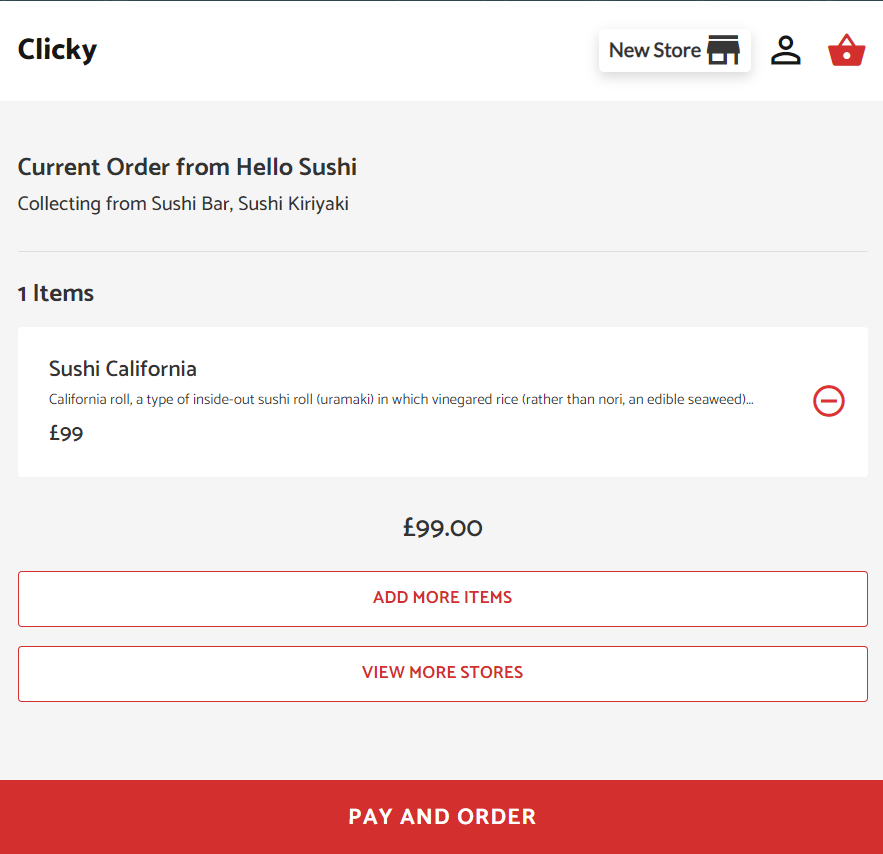The image size is (883, 854).
Task: Click the Clicky logo
Action: pyautogui.click(x=57, y=50)
